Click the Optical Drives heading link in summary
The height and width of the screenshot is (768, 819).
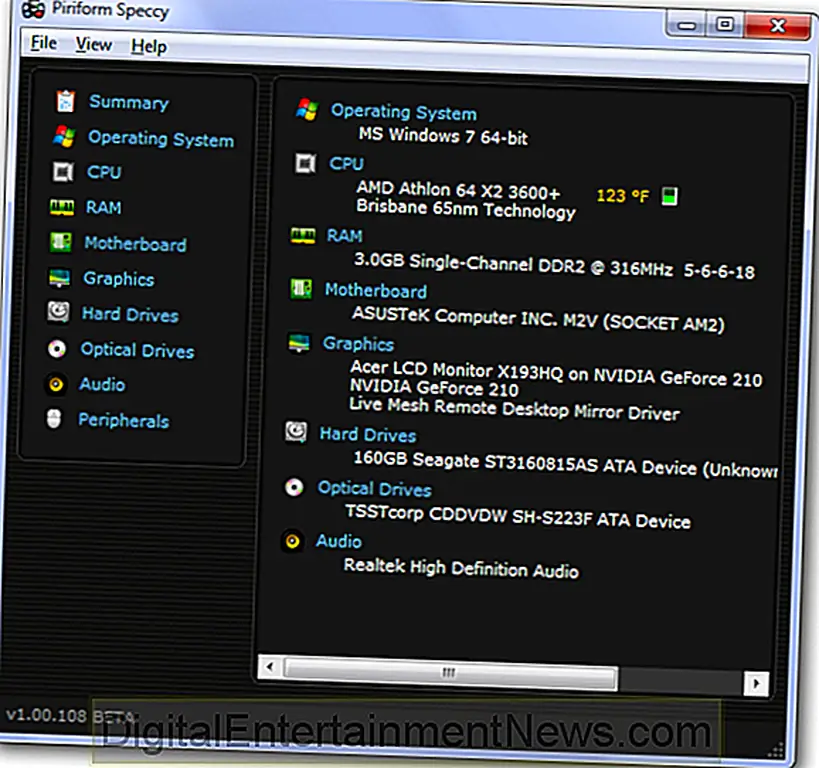click(375, 488)
